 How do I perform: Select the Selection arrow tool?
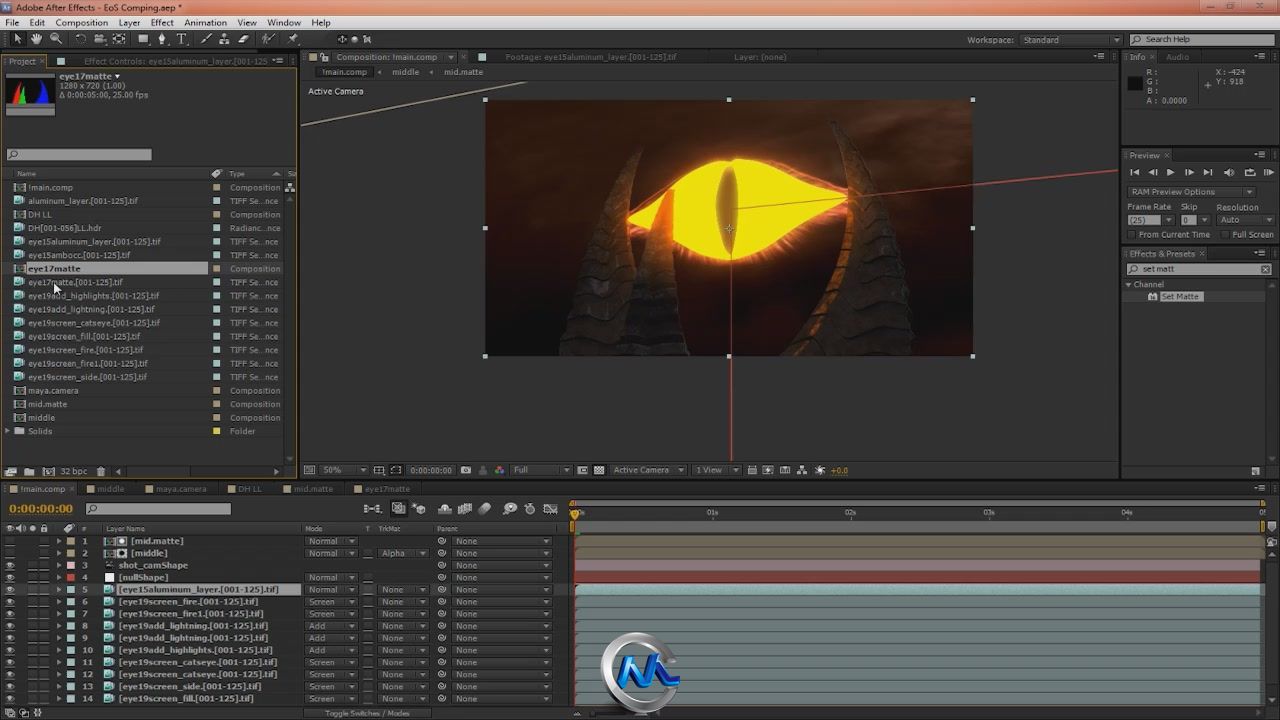point(17,39)
